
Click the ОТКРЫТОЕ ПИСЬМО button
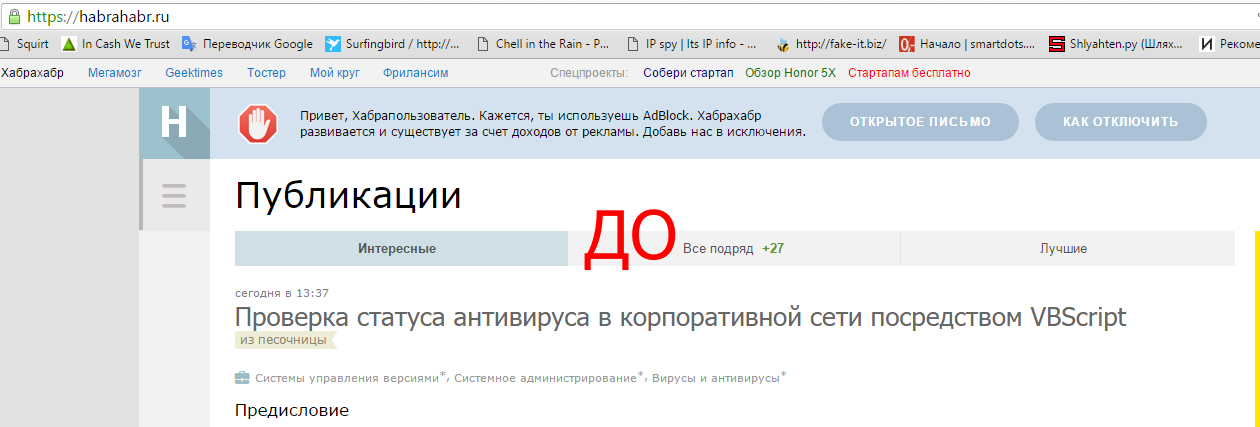920,122
